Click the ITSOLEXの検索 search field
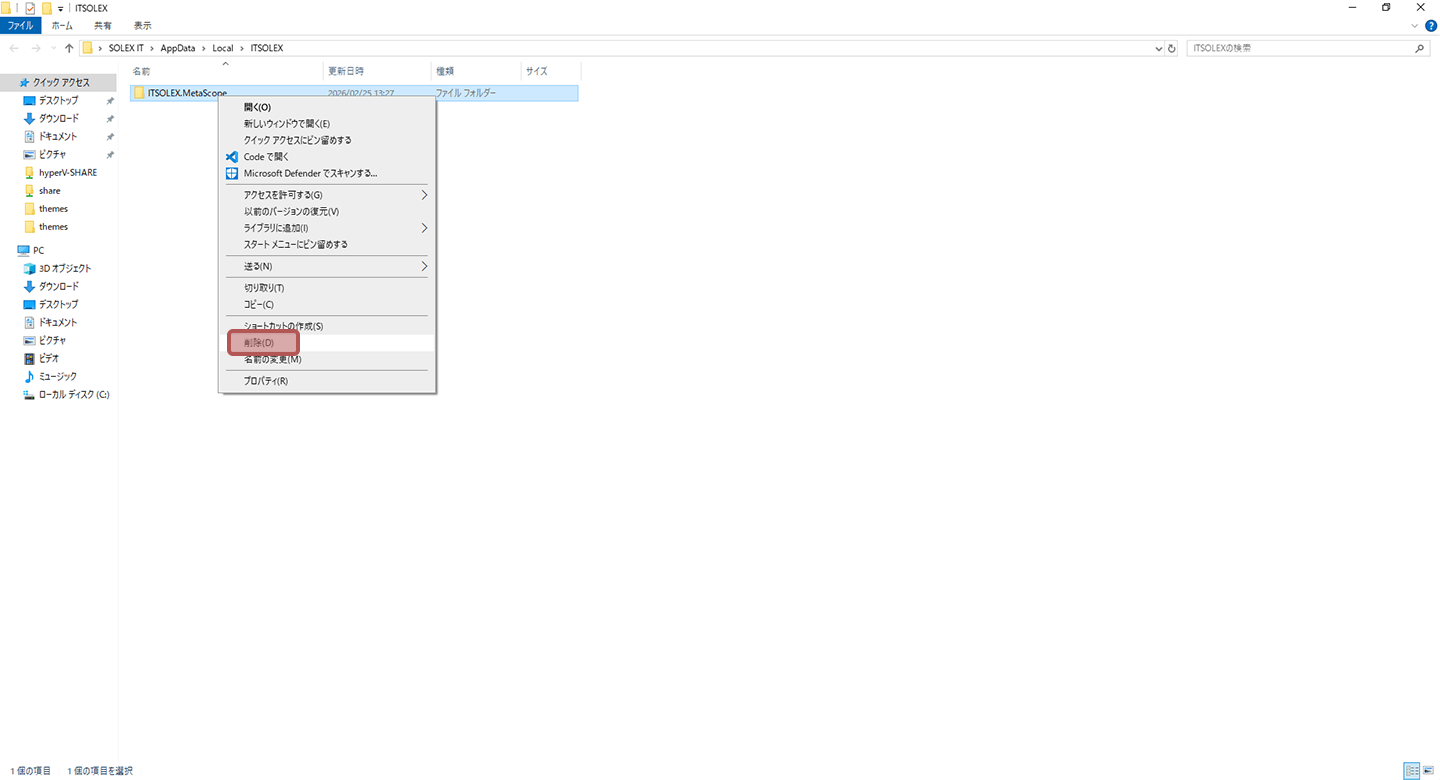The height and width of the screenshot is (780, 1440). (x=1300, y=48)
